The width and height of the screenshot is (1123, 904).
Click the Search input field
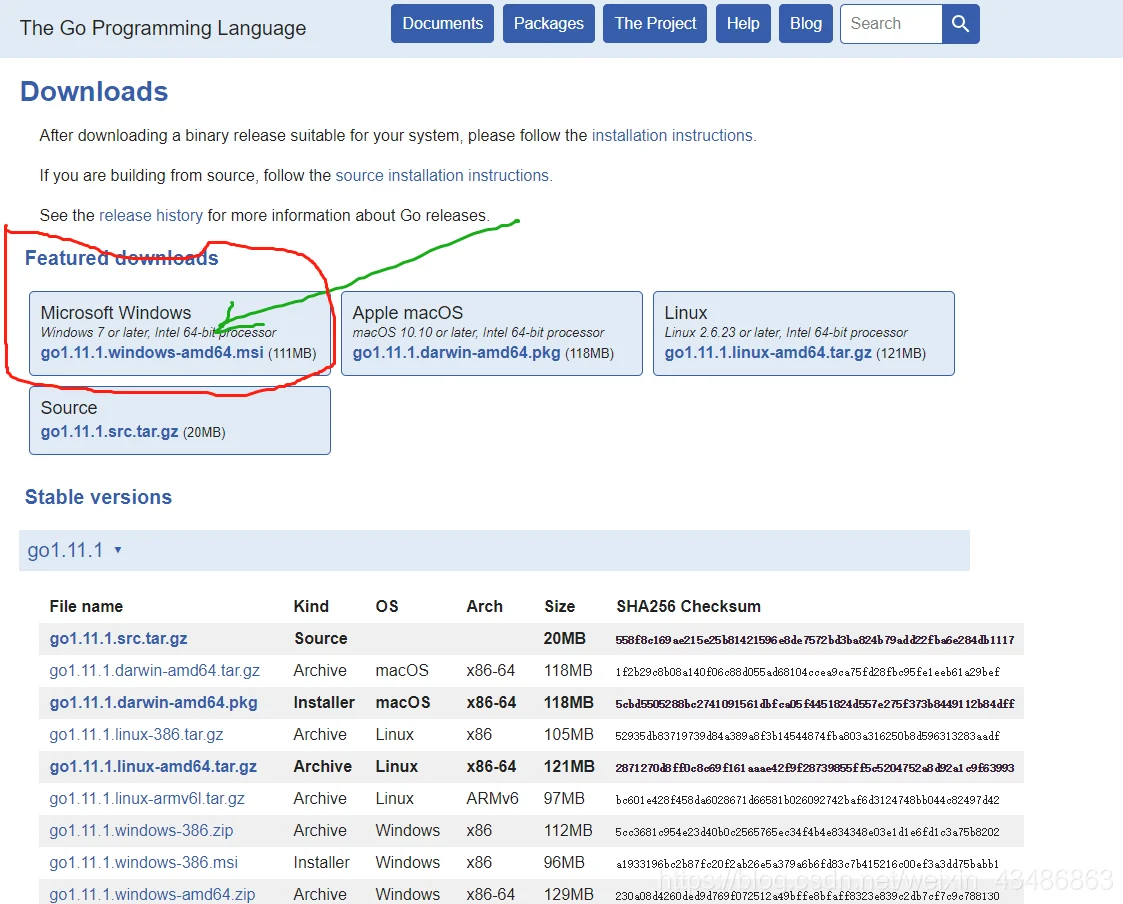892,24
